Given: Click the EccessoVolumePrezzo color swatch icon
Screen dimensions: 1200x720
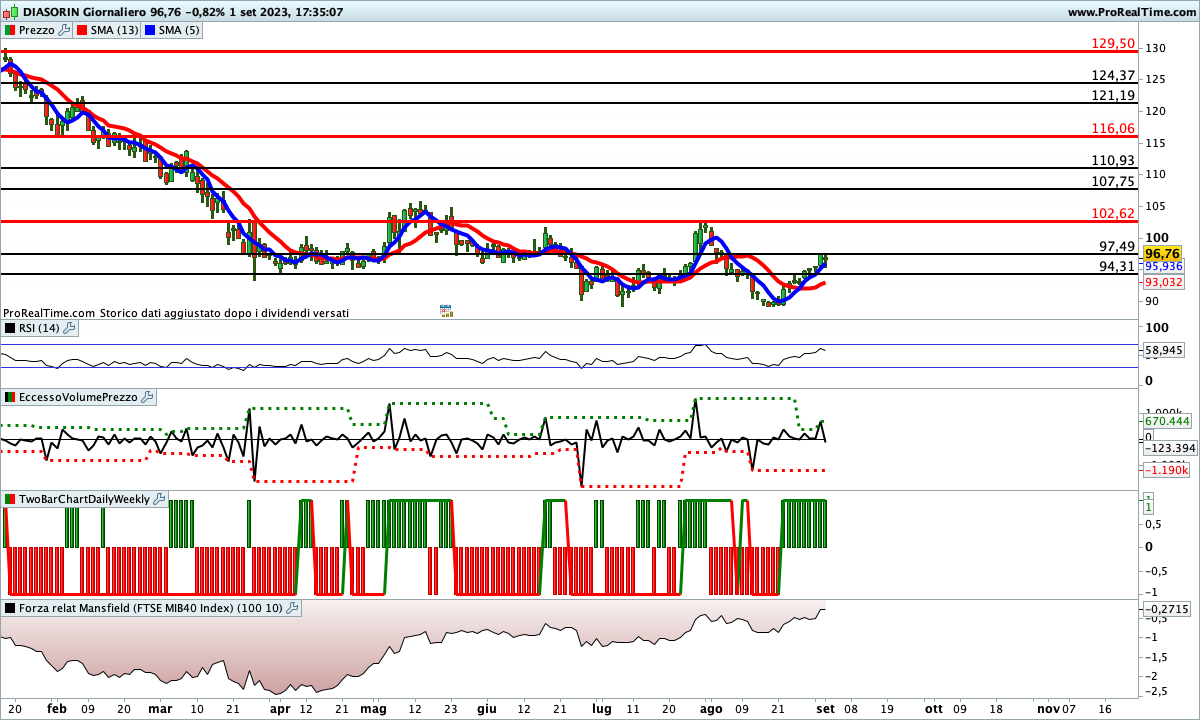Looking at the screenshot, I should click(11, 397).
